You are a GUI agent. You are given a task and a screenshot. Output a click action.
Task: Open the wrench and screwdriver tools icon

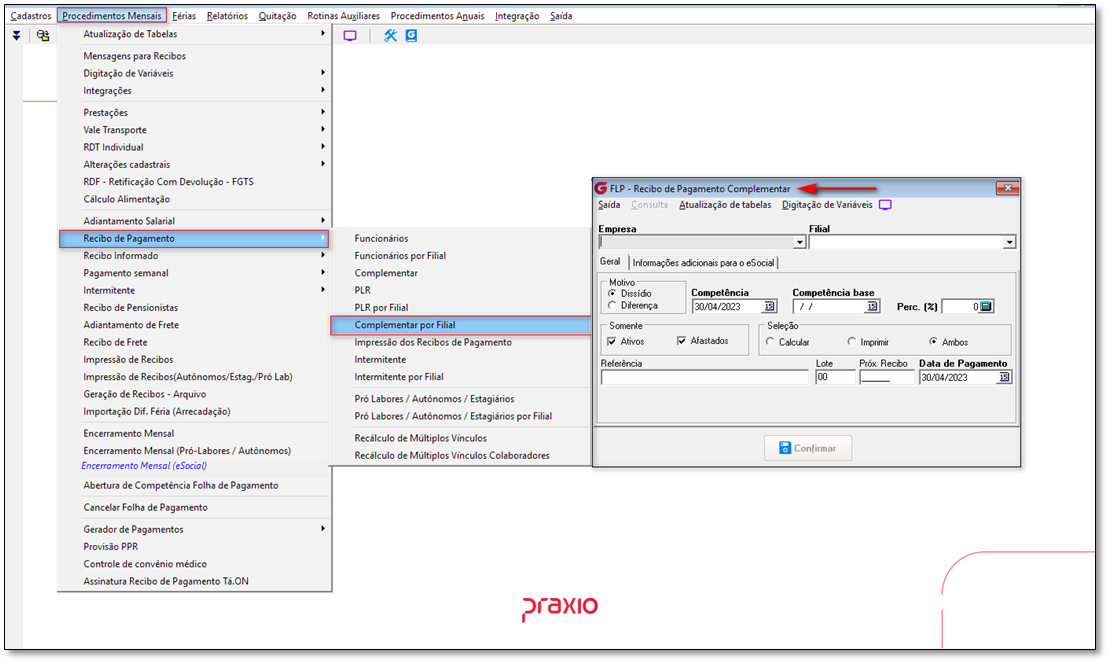pos(390,35)
